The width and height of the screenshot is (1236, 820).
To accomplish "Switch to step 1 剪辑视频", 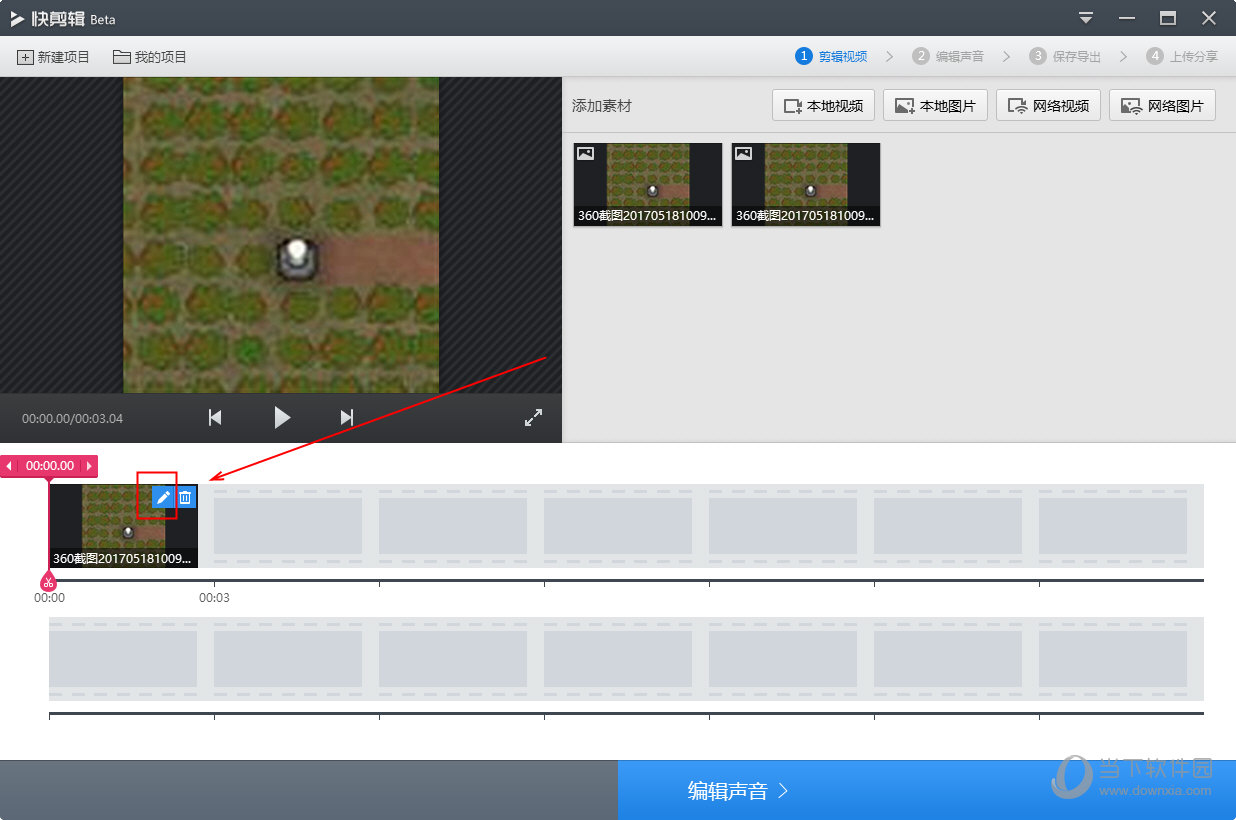I will (x=831, y=57).
